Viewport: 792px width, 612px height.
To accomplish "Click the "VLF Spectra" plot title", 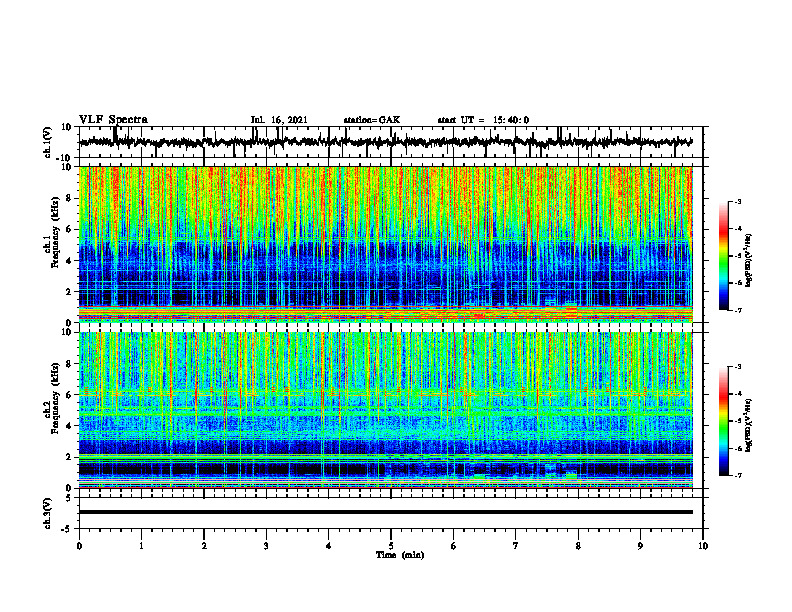I will pyautogui.click(x=113, y=120).
